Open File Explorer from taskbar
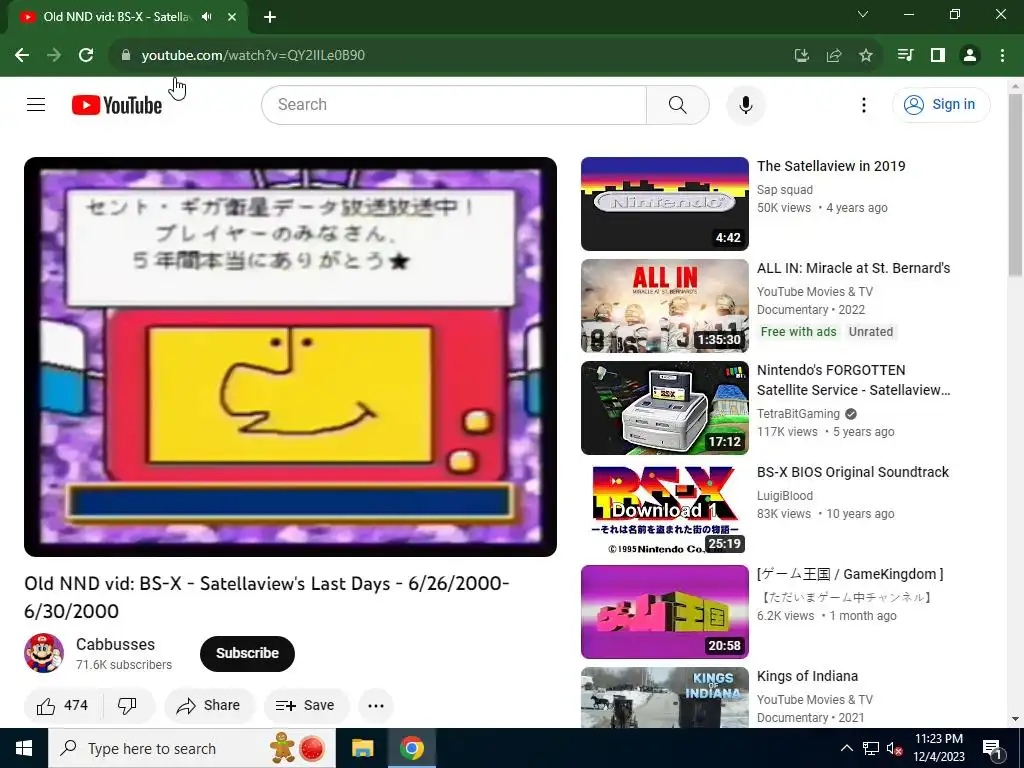Screen dimensions: 1024x768 pyautogui.click(x=362, y=748)
